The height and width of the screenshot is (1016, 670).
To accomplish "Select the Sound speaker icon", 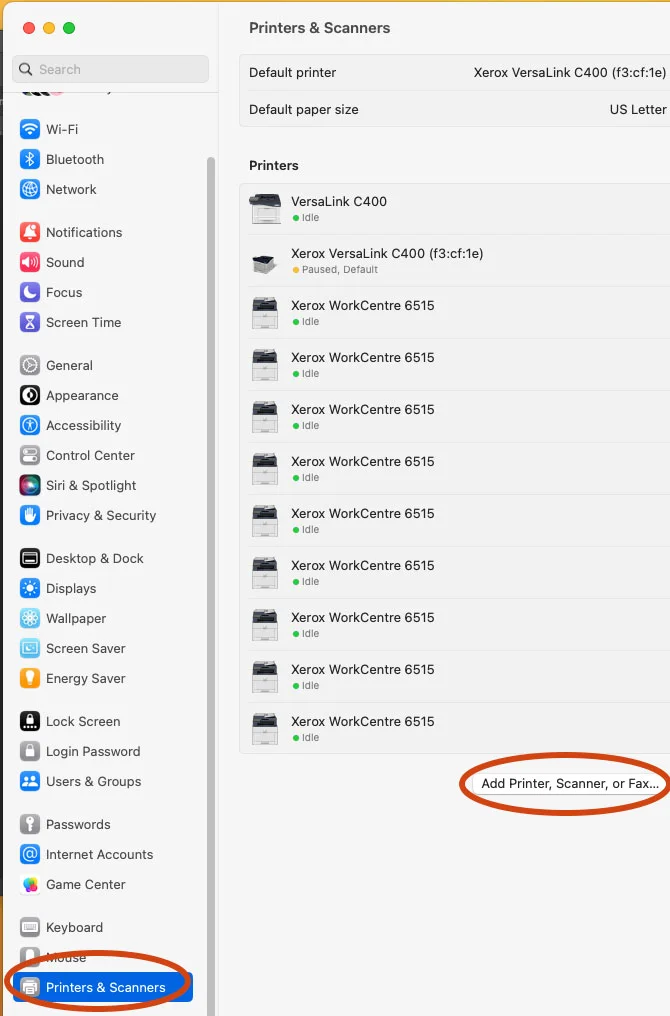I will pos(30,262).
